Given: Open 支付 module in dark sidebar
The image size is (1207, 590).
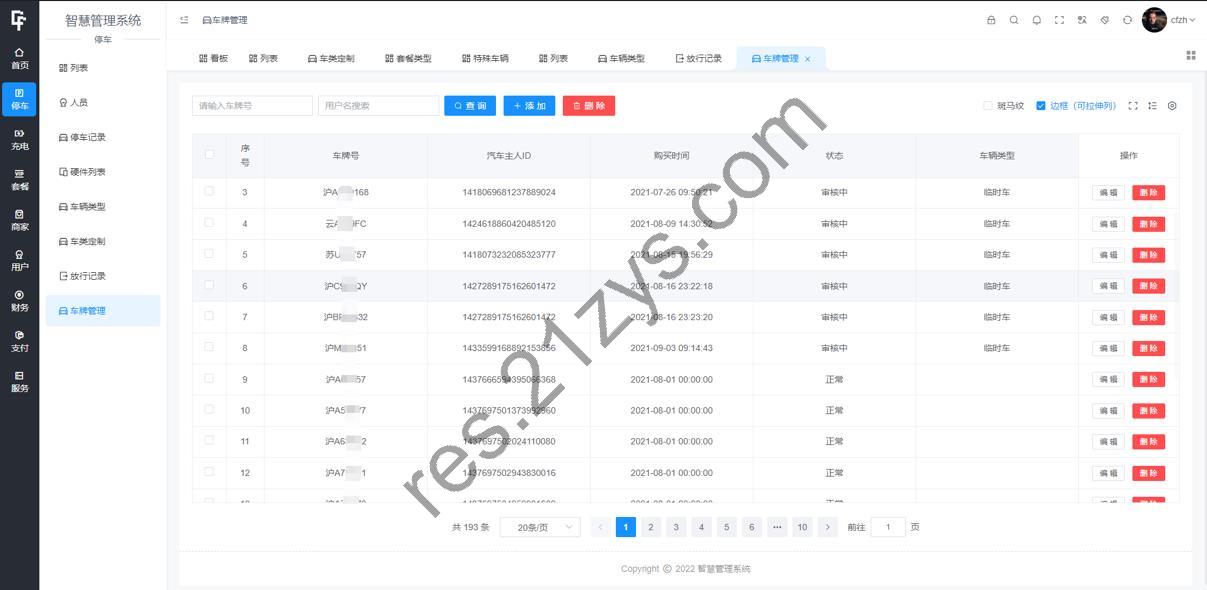Looking at the screenshot, I should [x=19, y=341].
